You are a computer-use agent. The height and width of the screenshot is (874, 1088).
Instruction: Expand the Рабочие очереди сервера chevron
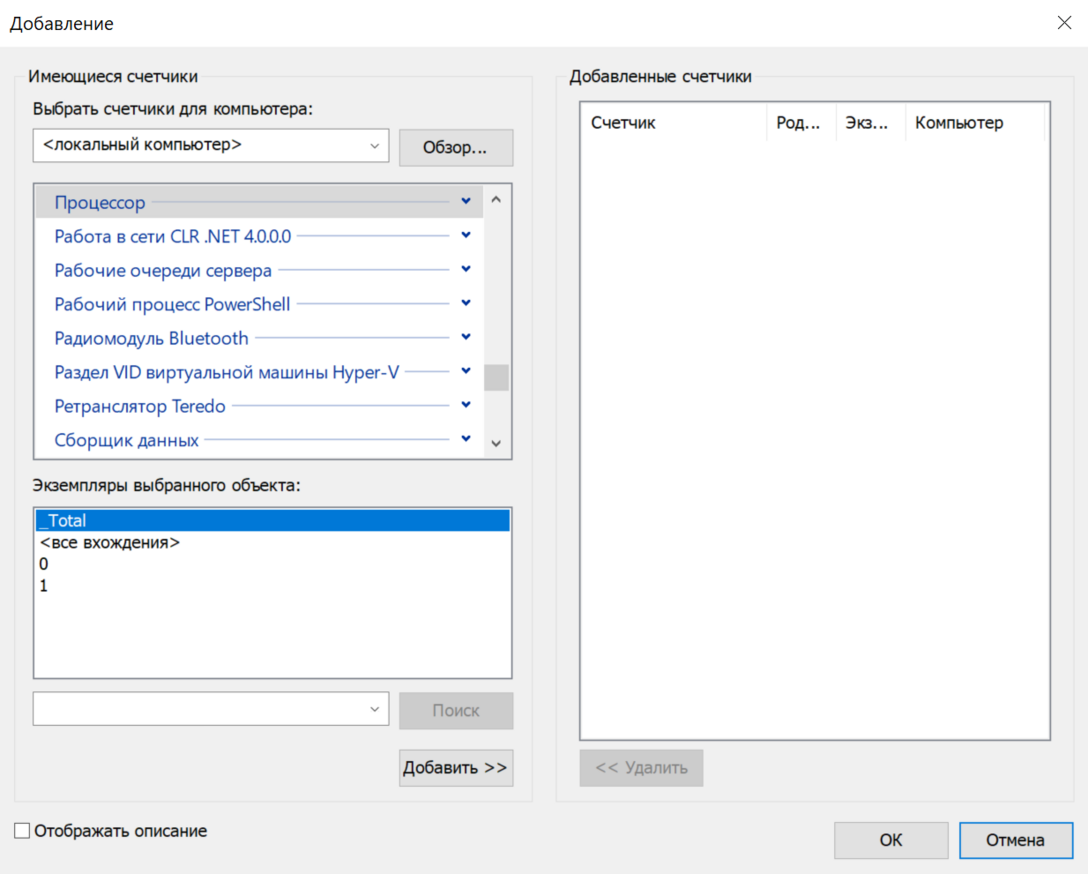tap(466, 270)
